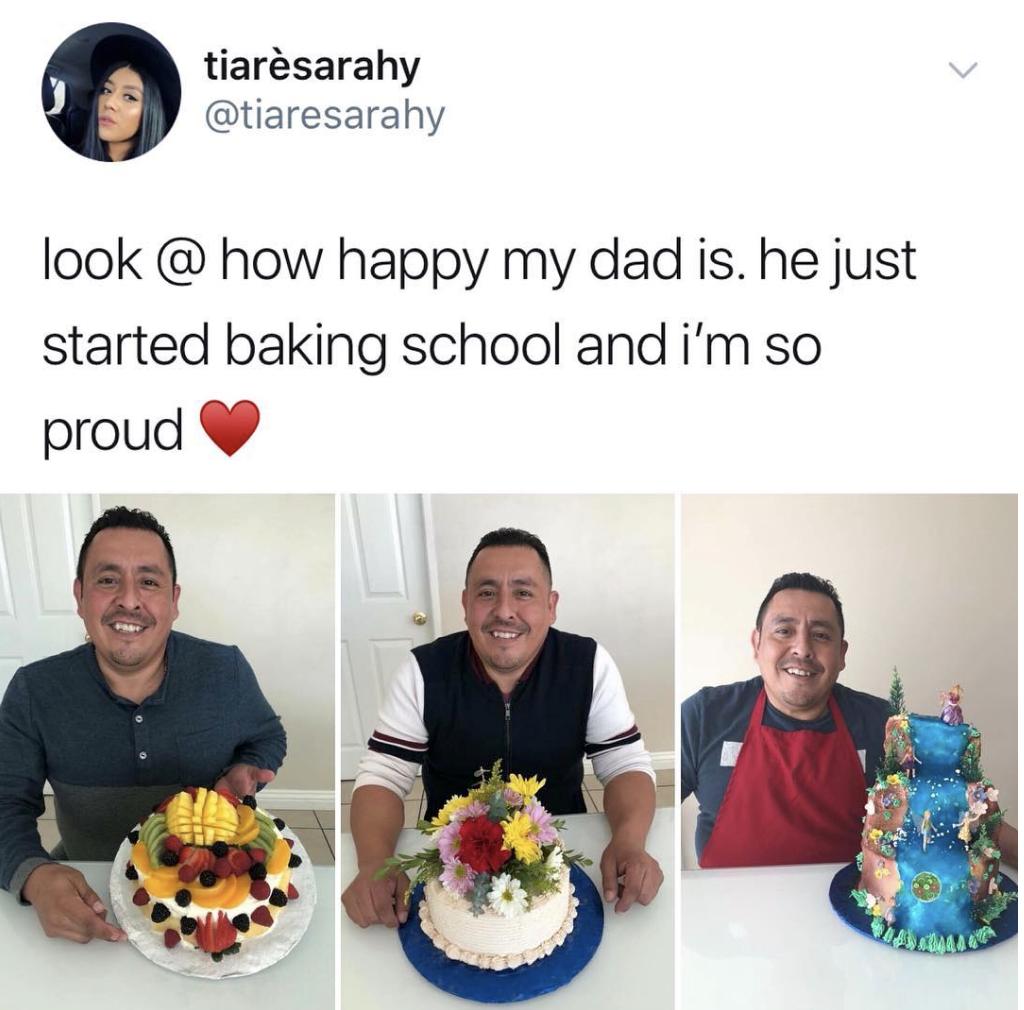Open the @tiaresarahy handle link
This screenshot has height=1010, width=1024.
325,116
